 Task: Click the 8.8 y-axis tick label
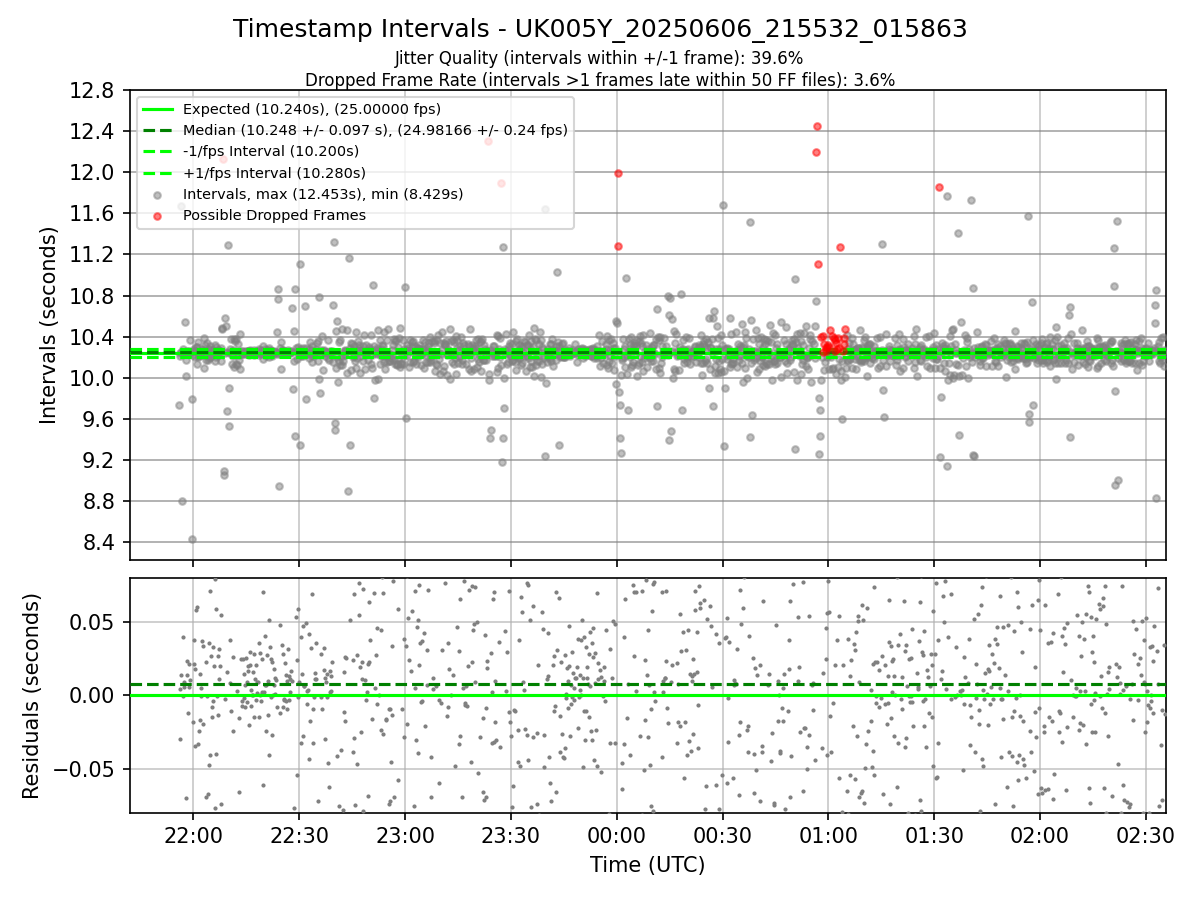point(98,501)
